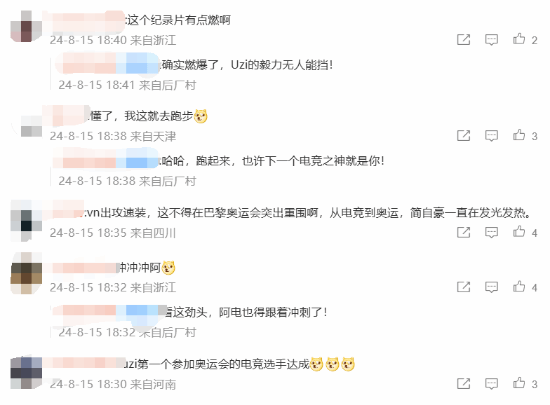Like the 冲冲冲阿 comment from 浙江
This screenshot has height=405, width=550.
tap(519, 287)
